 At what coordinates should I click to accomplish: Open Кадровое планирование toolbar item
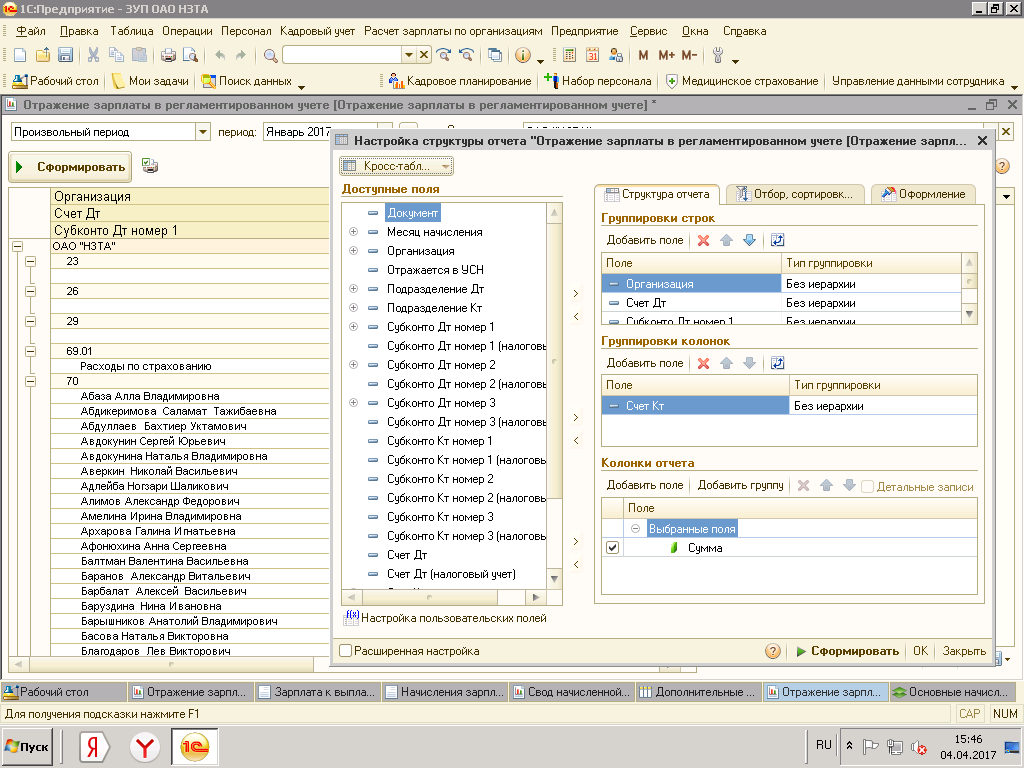tap(460, 81)
